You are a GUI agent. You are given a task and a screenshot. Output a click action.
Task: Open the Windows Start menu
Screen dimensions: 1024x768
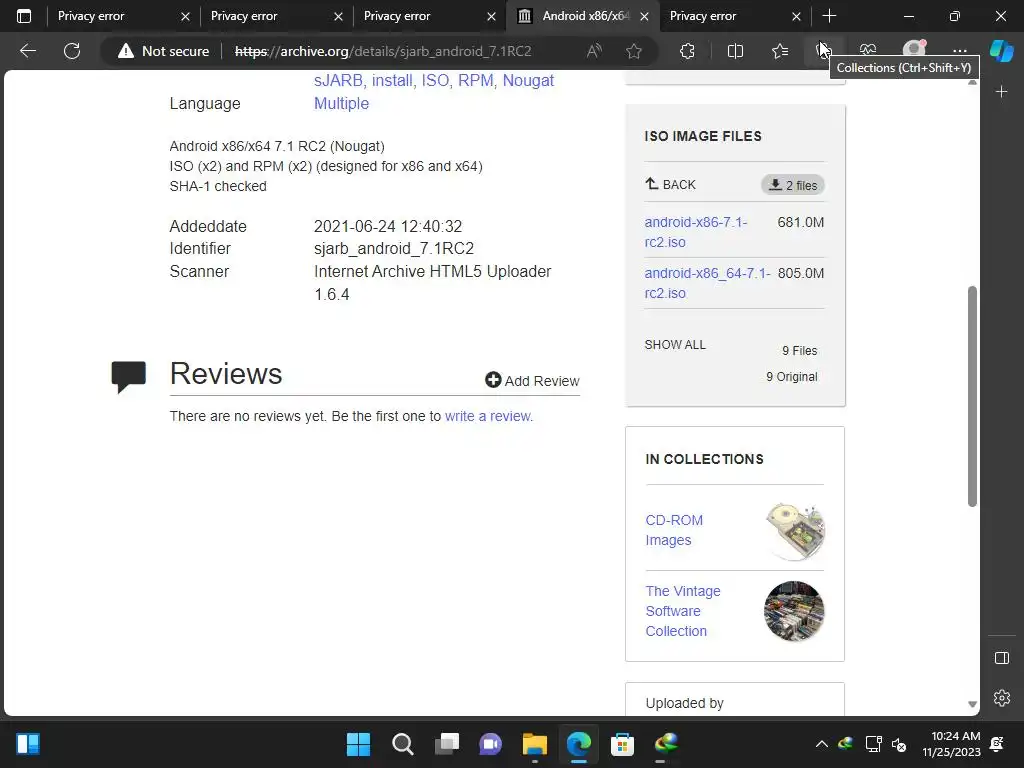tap(358, 744)
